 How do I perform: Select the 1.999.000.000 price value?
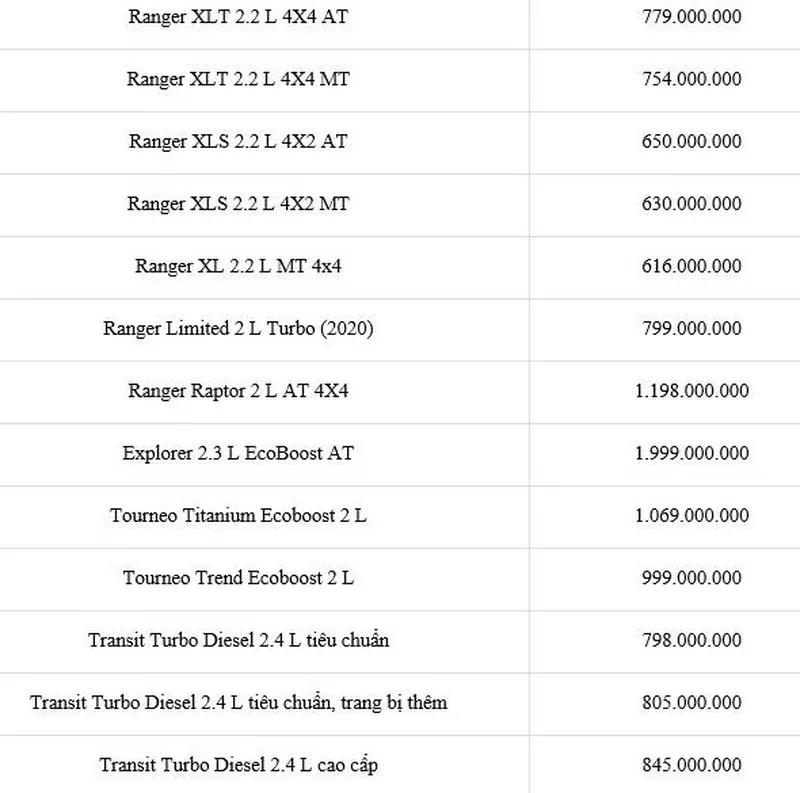point(691,453)
